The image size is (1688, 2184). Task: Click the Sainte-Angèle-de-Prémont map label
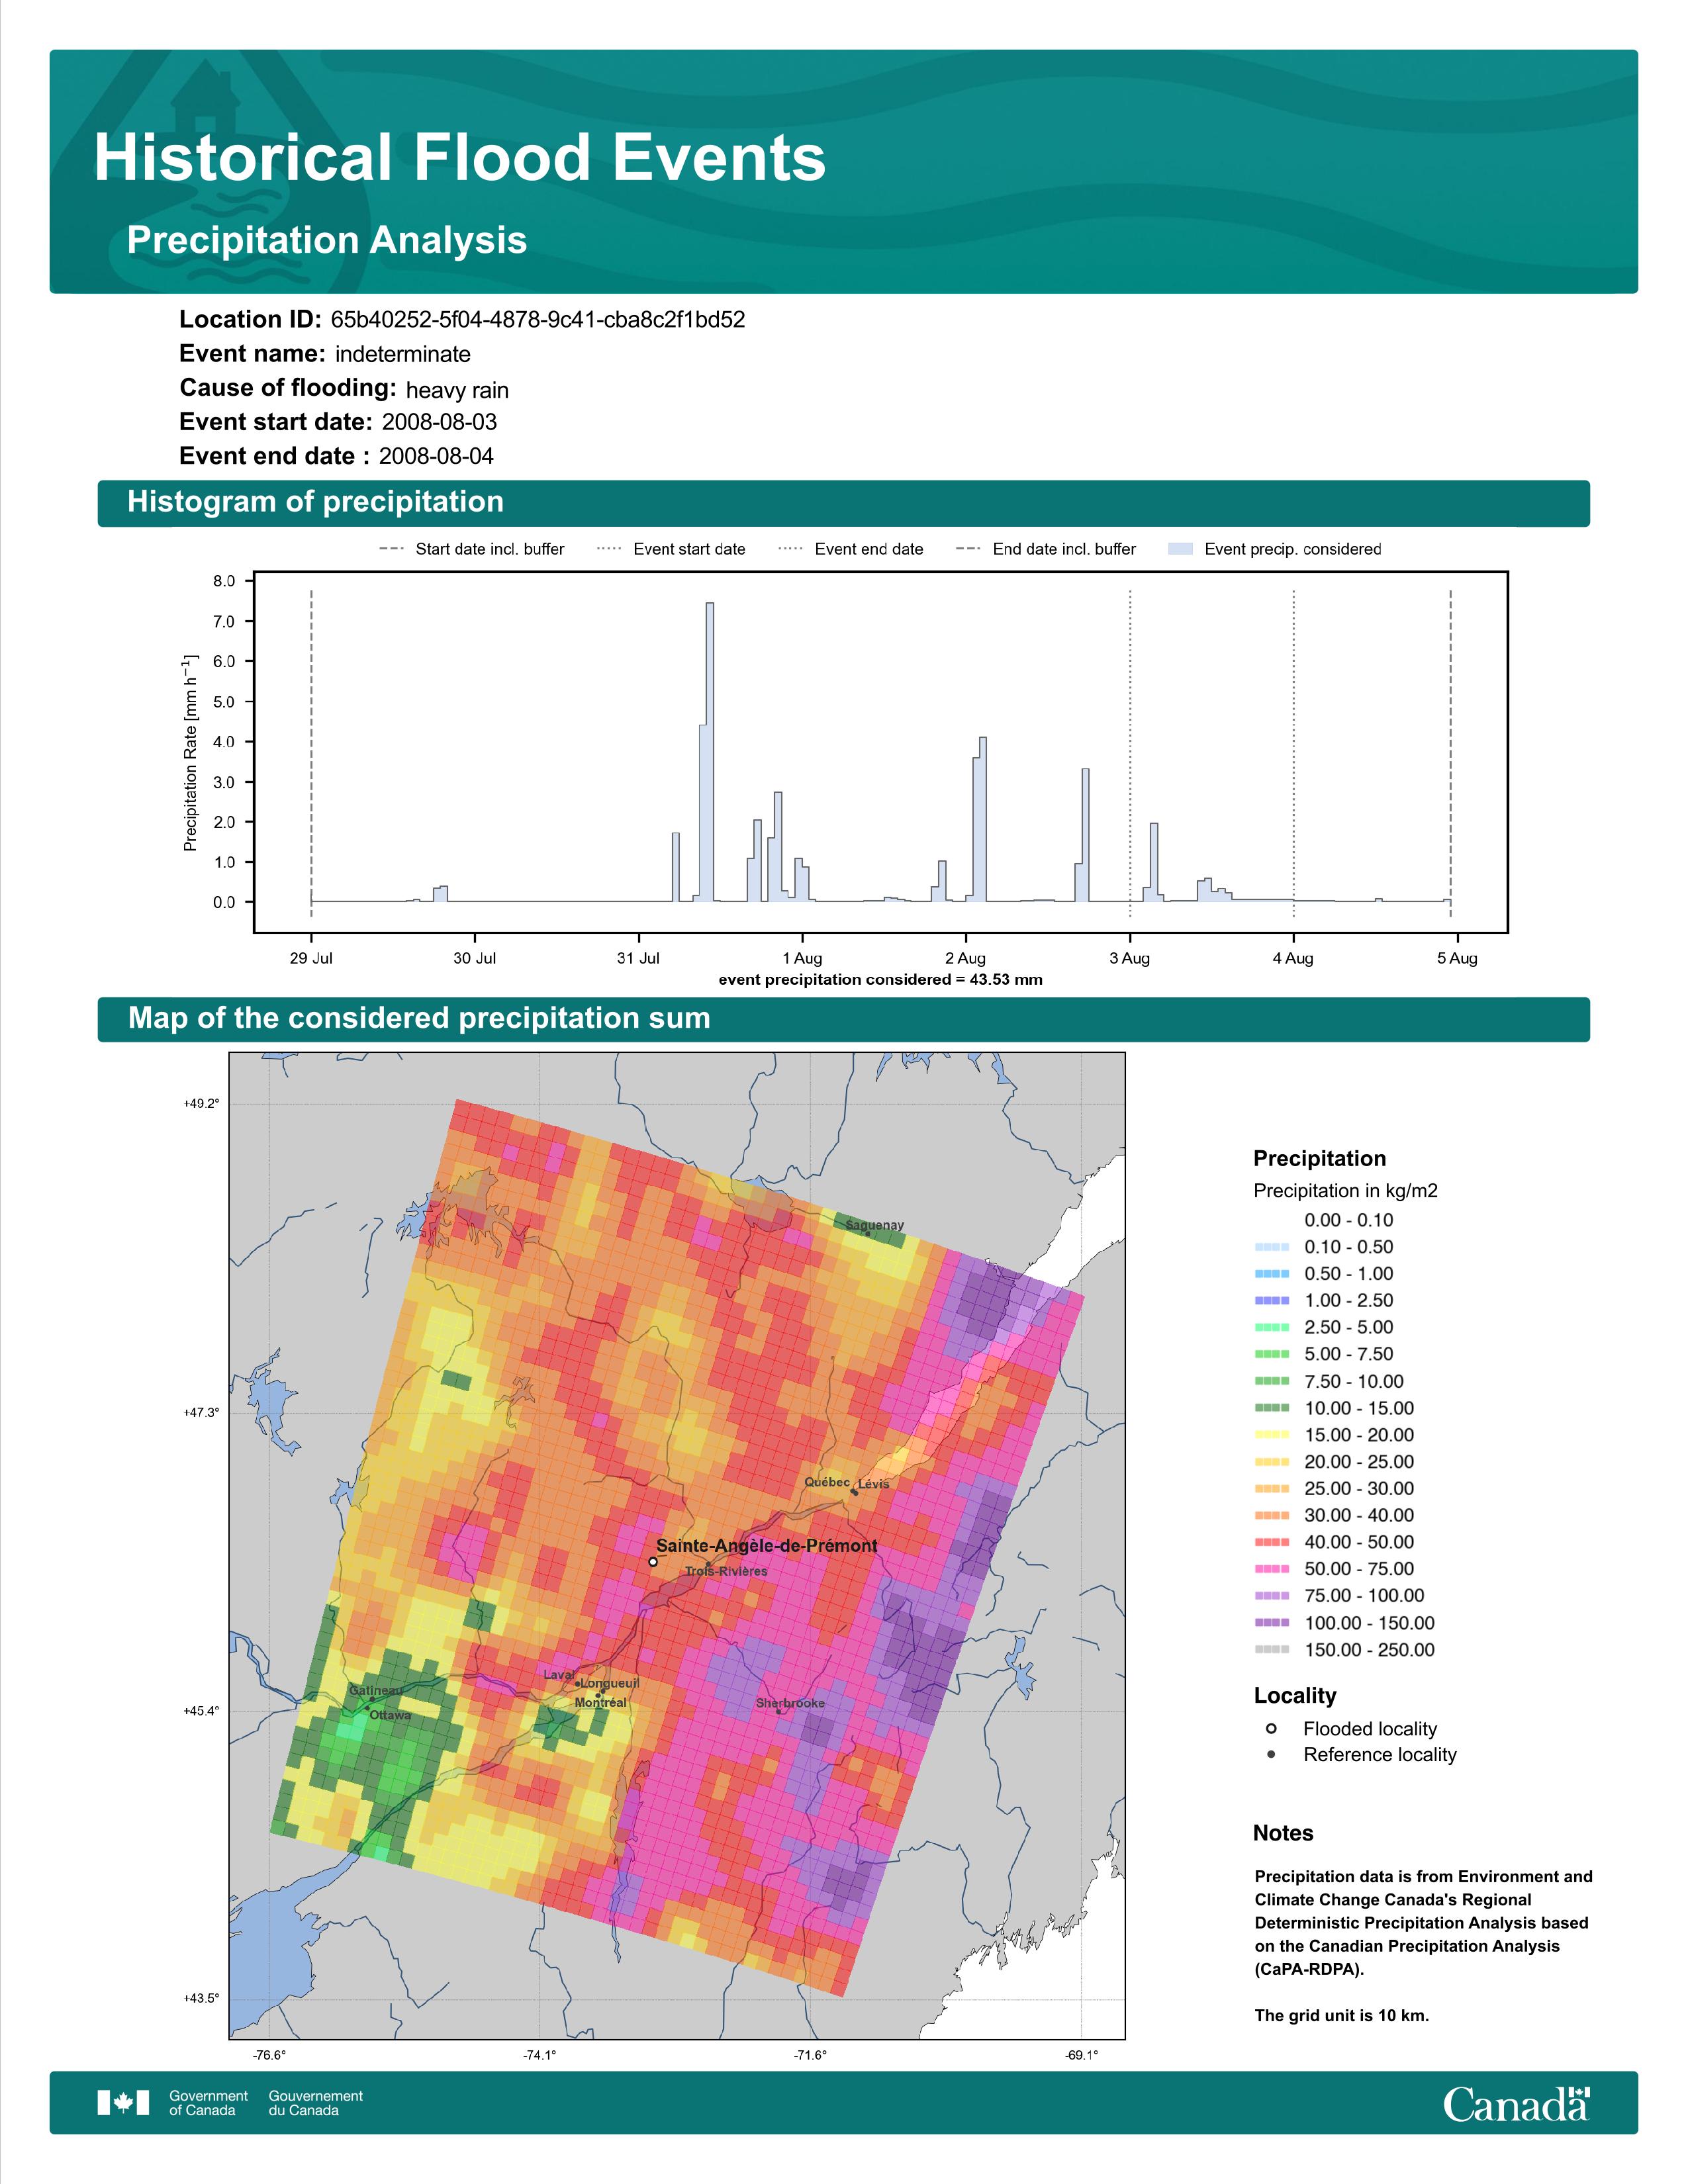click(x=767, y=1546)
